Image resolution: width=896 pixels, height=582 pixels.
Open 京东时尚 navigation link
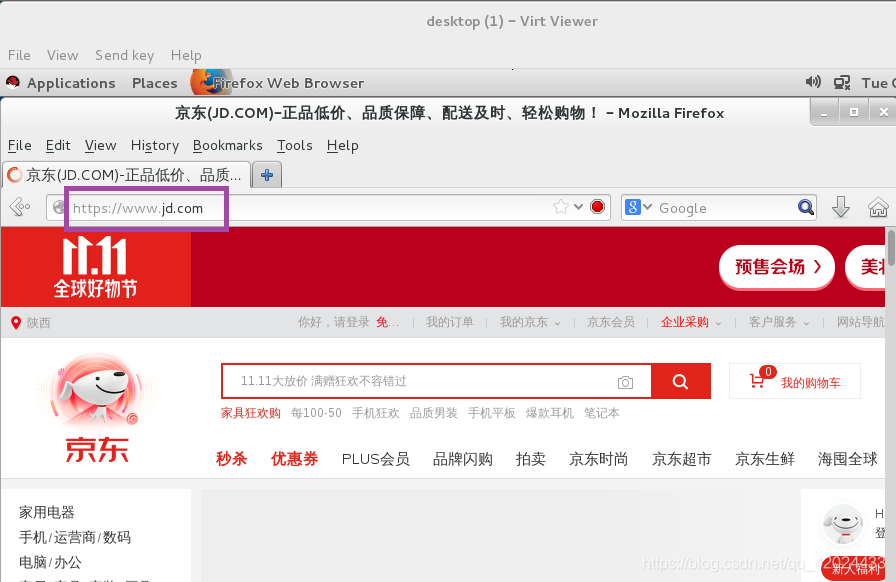click(x=599, y=459)
